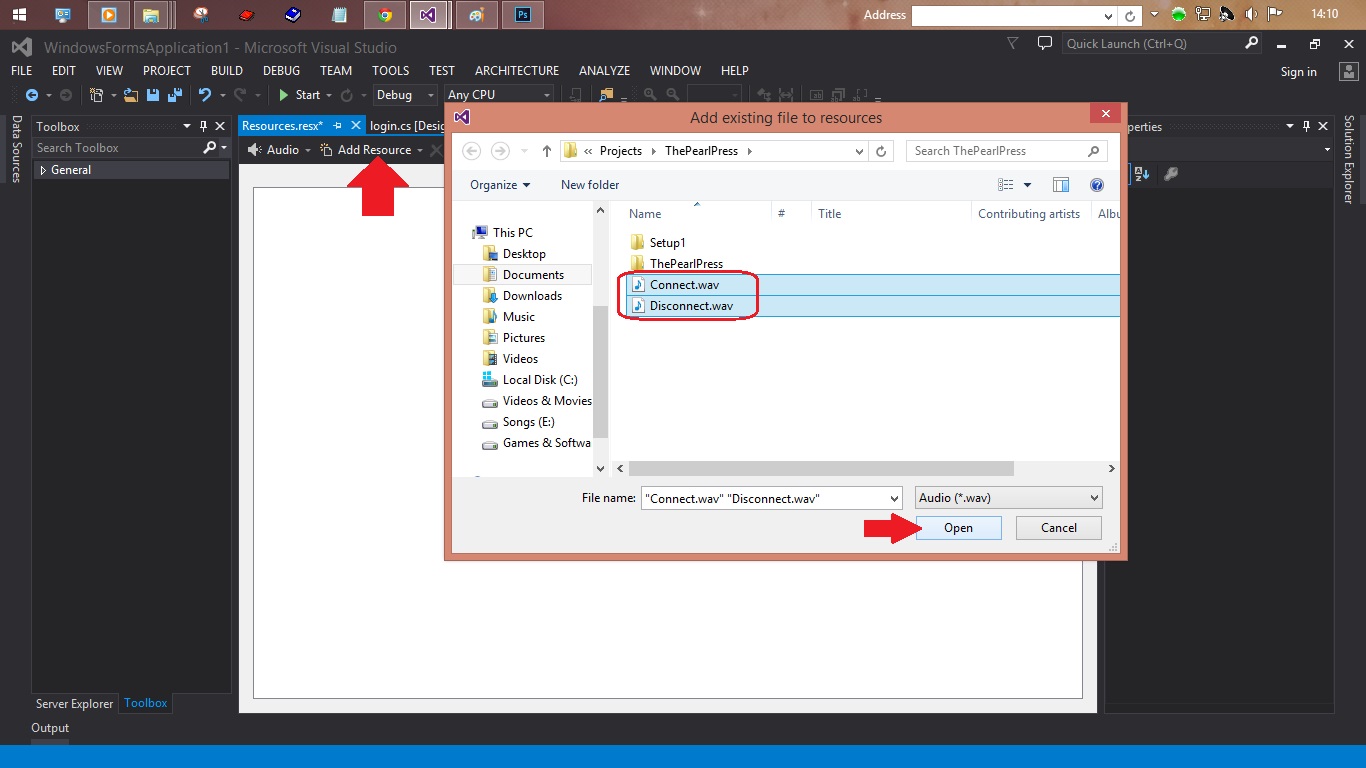Click the change view icon in file dialog
Image resolution: width=1366 pixels, height=768 pixels.
[1006, 185]
